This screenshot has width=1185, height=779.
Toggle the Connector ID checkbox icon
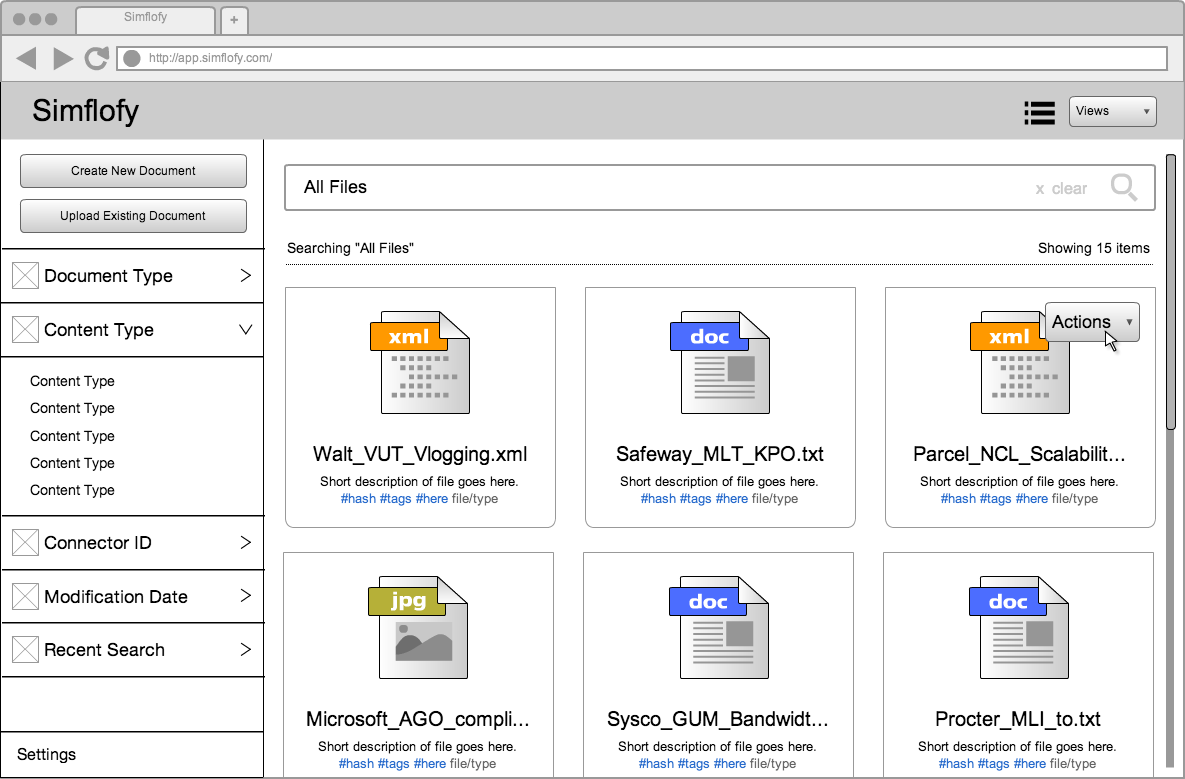pos(25,543)
